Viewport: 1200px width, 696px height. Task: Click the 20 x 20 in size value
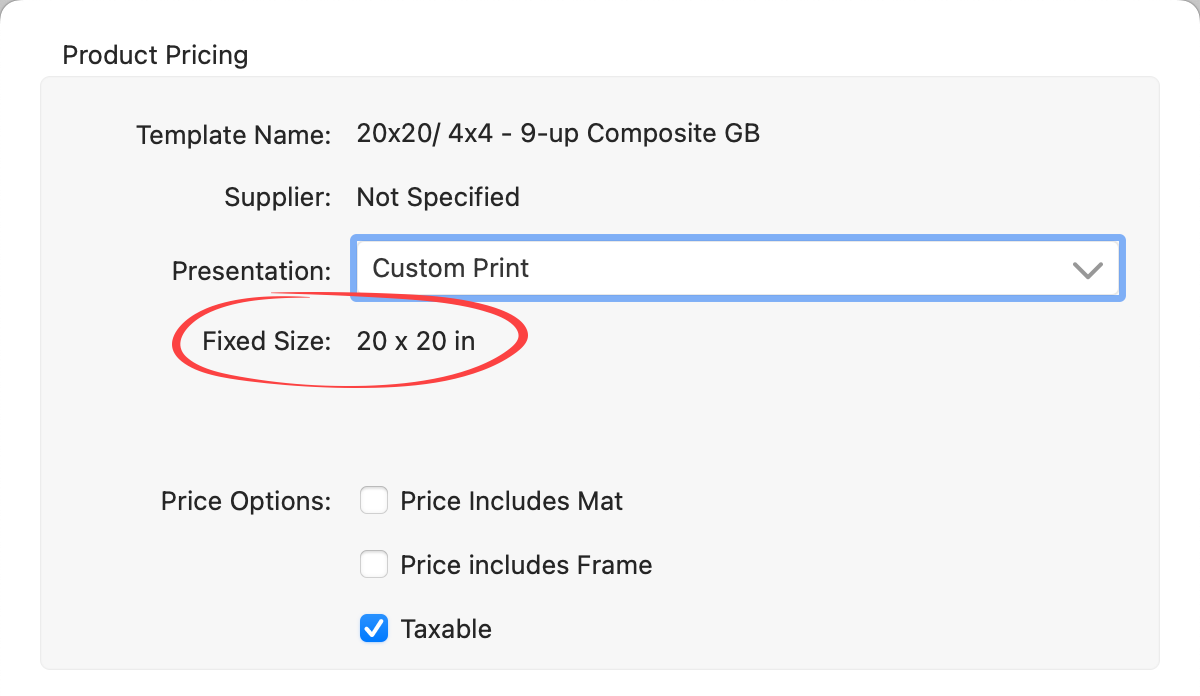pyautogui.click(x=416, y=341)
